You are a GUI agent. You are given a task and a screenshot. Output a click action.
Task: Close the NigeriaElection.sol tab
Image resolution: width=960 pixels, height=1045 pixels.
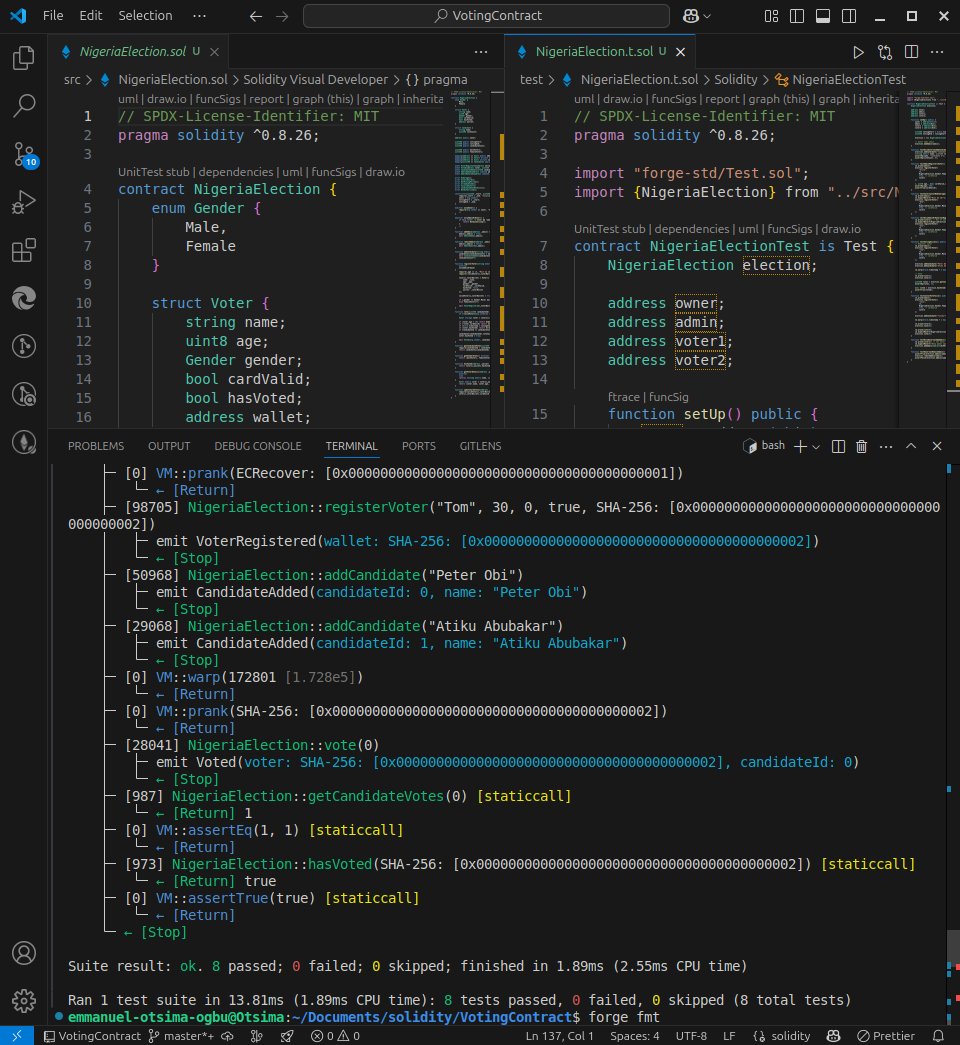click(214, 52)
